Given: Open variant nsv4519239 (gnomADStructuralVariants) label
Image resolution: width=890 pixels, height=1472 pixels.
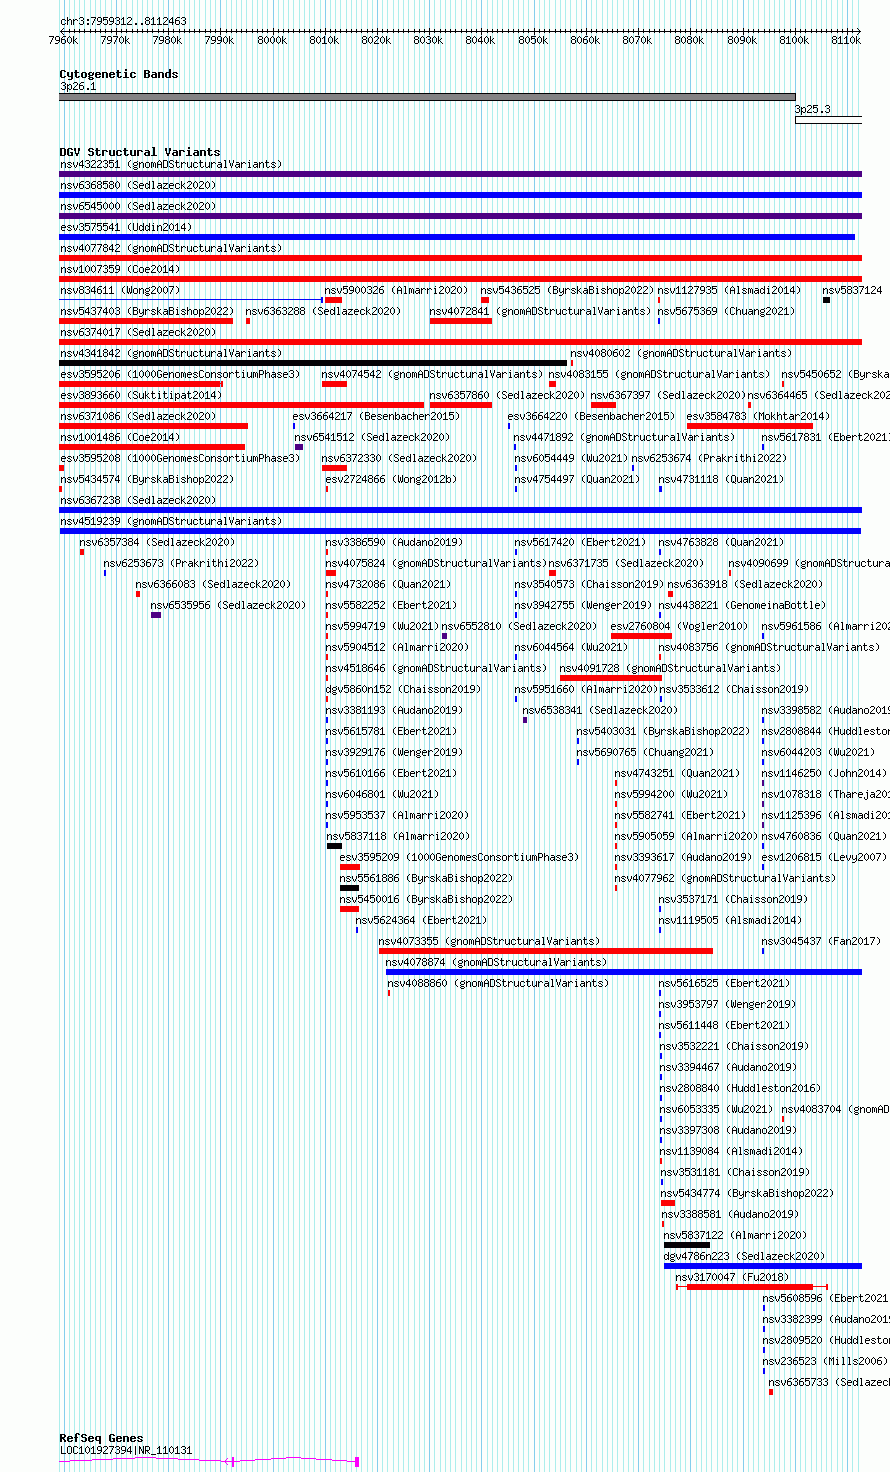Looking at the screenshot, I should (171, 521).
